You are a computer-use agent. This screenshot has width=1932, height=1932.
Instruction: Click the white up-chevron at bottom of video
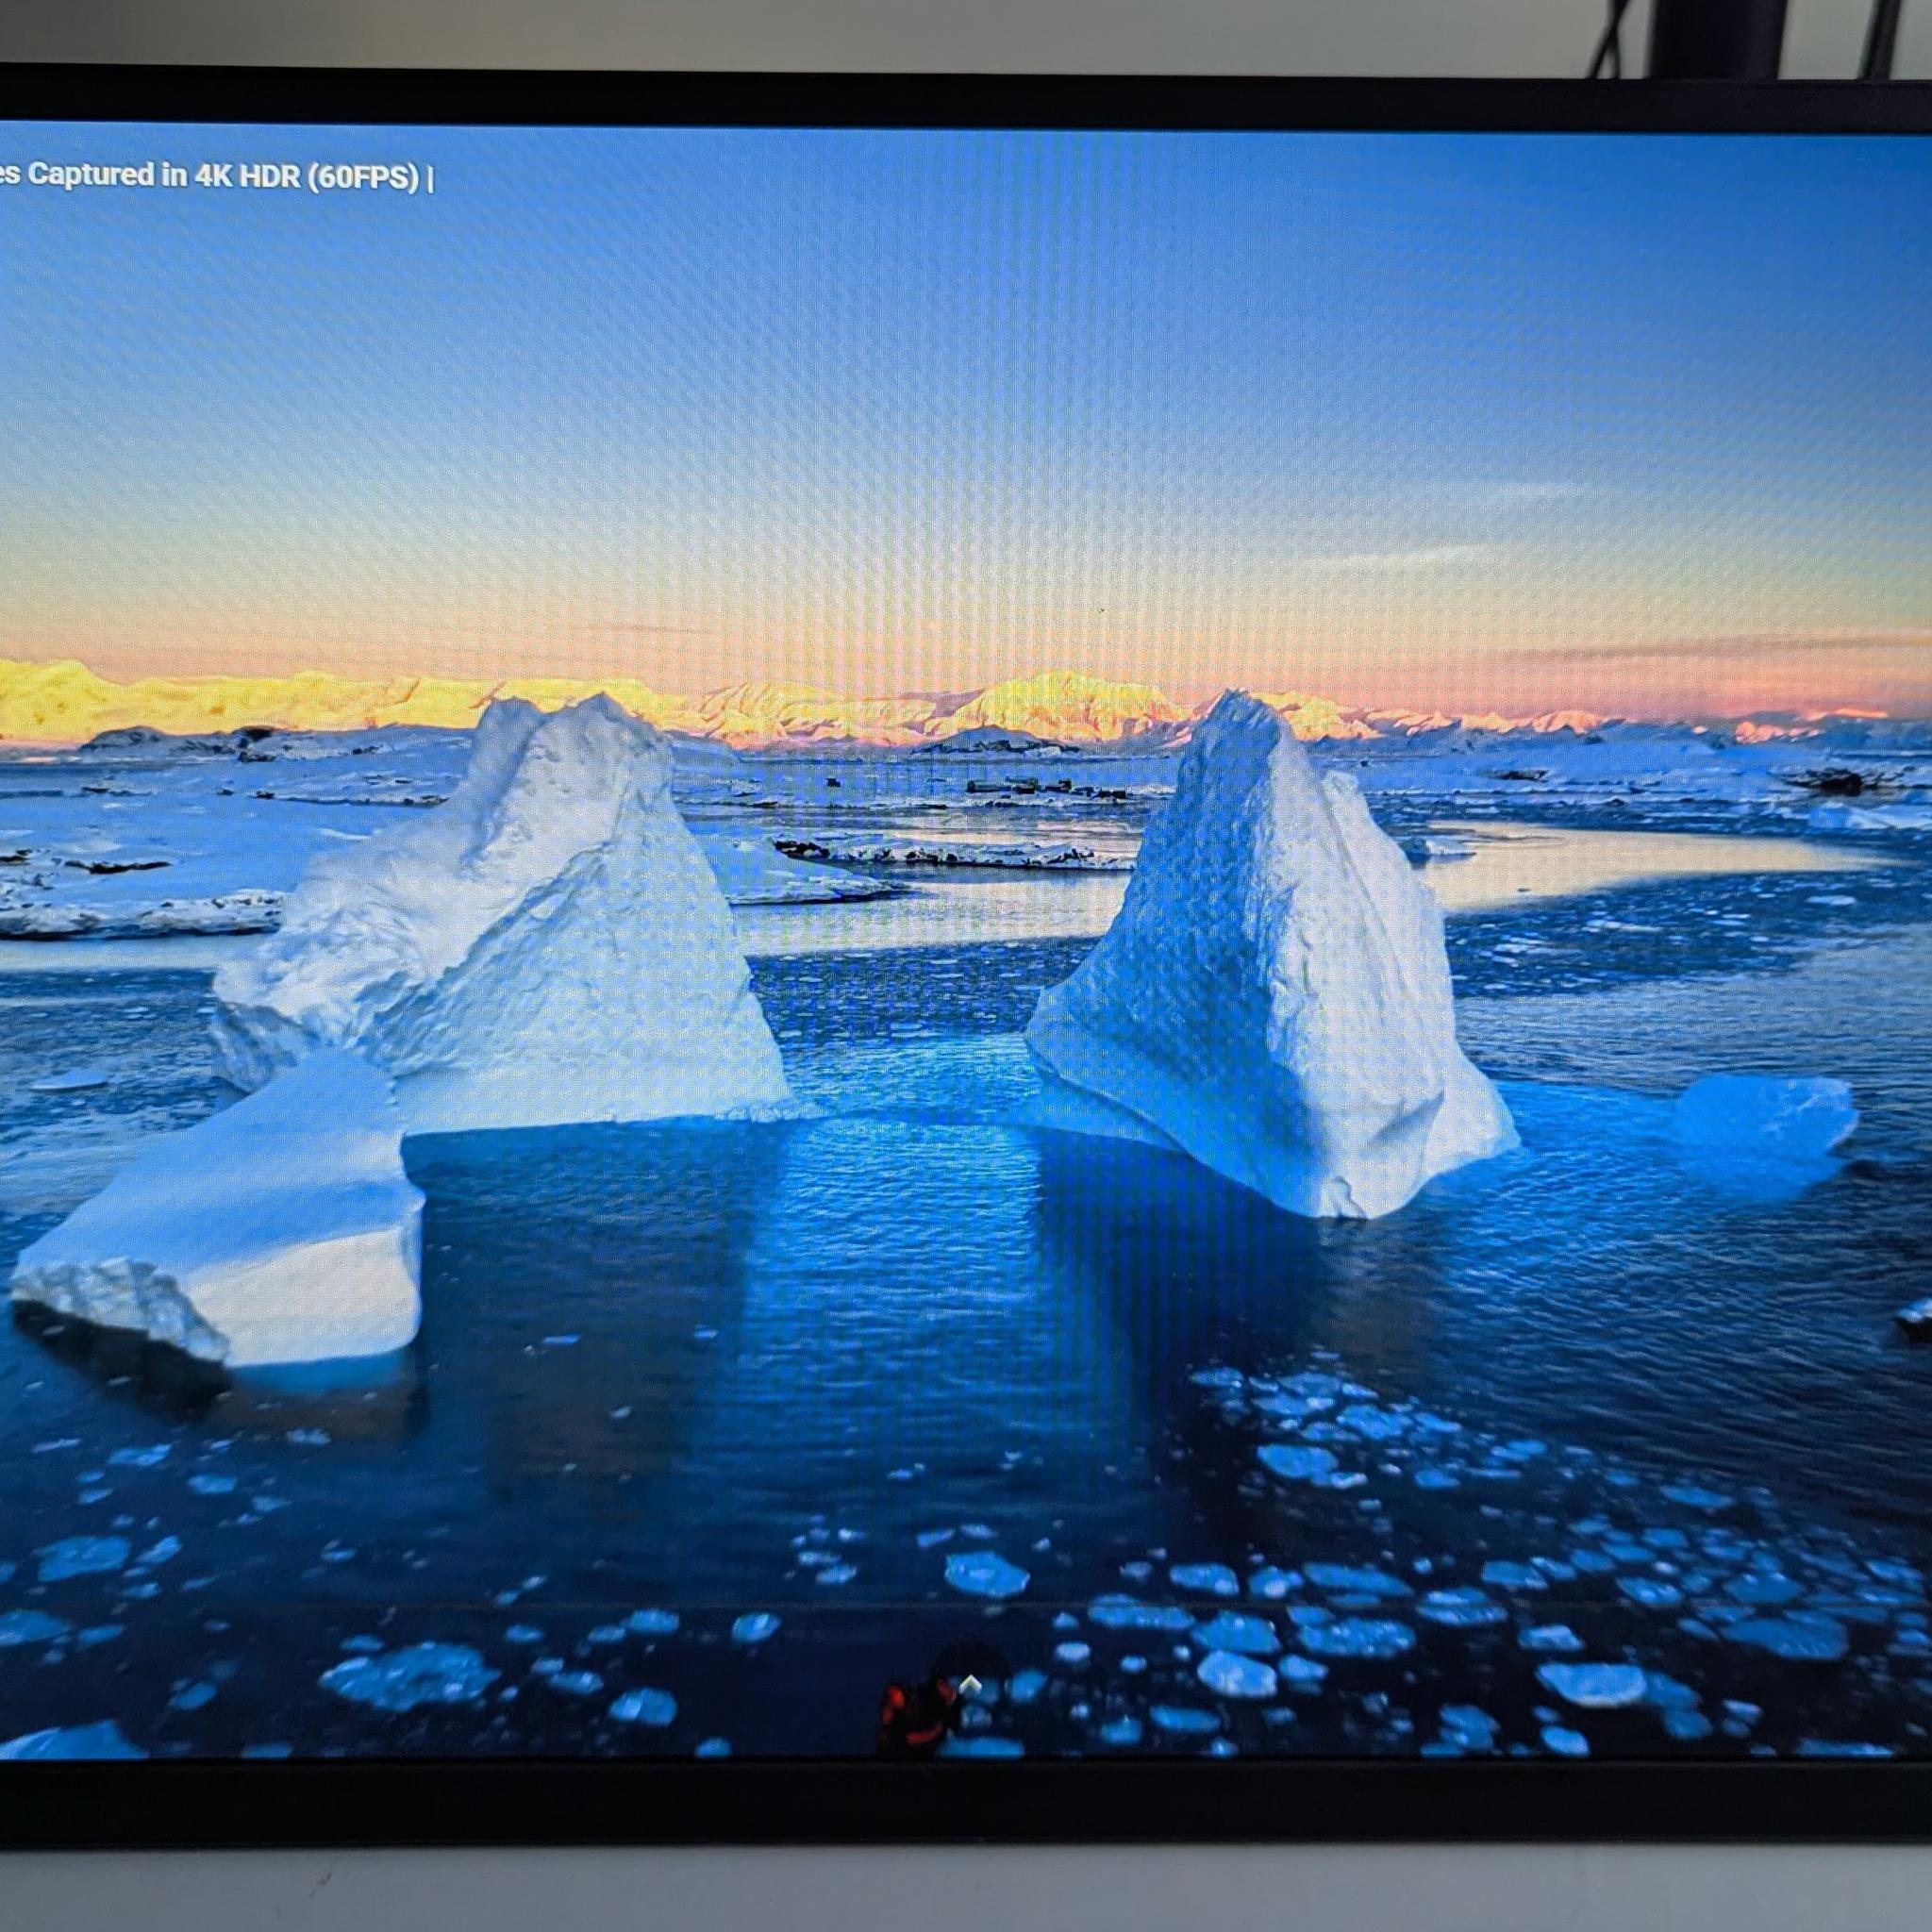969,1686
